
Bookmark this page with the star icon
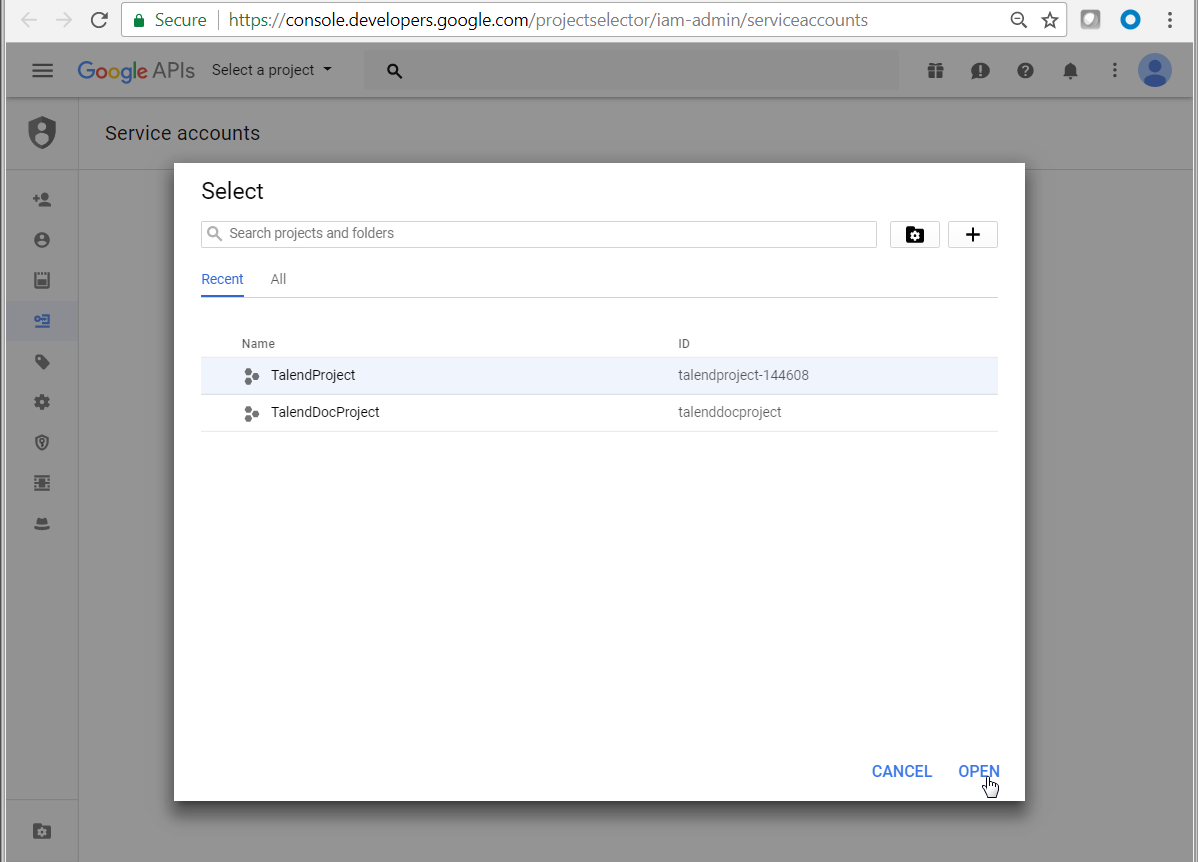point(1049,20)
